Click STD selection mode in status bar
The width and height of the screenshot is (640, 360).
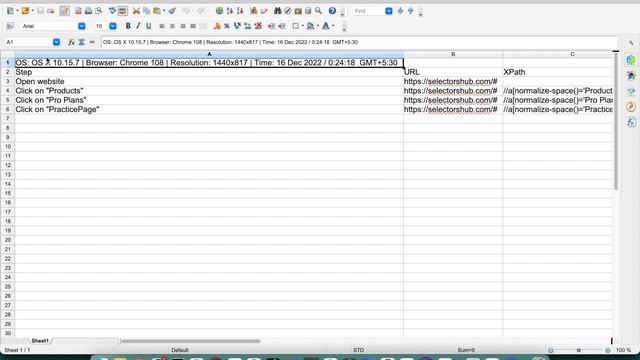358,350
